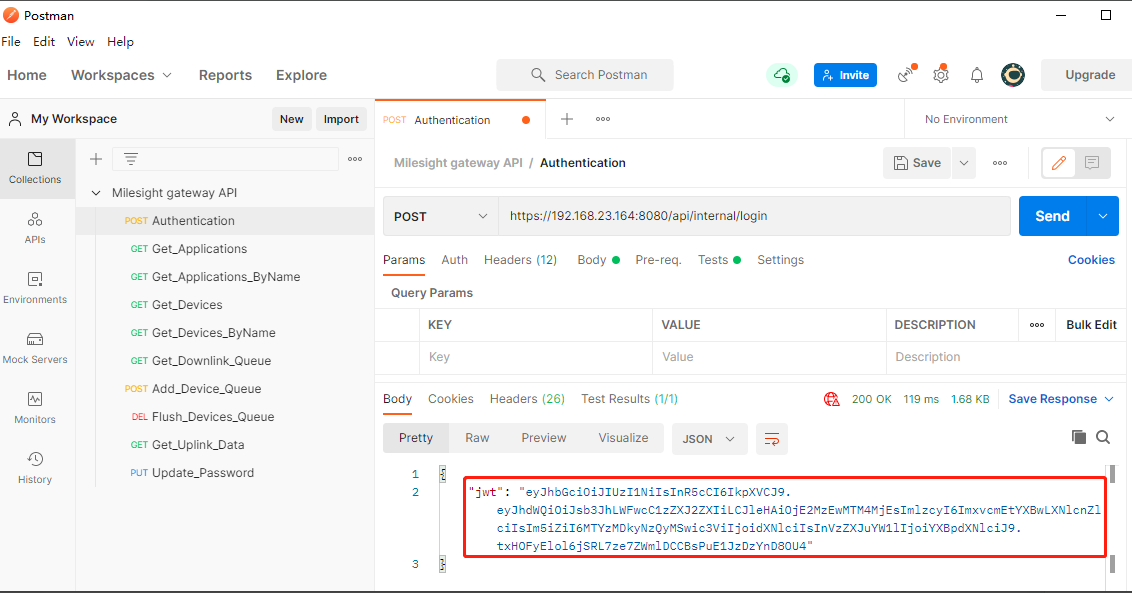This screenshot has width=1132, height=593.
Task: Switch to the request Auth tab
Action: click(455, 260)
